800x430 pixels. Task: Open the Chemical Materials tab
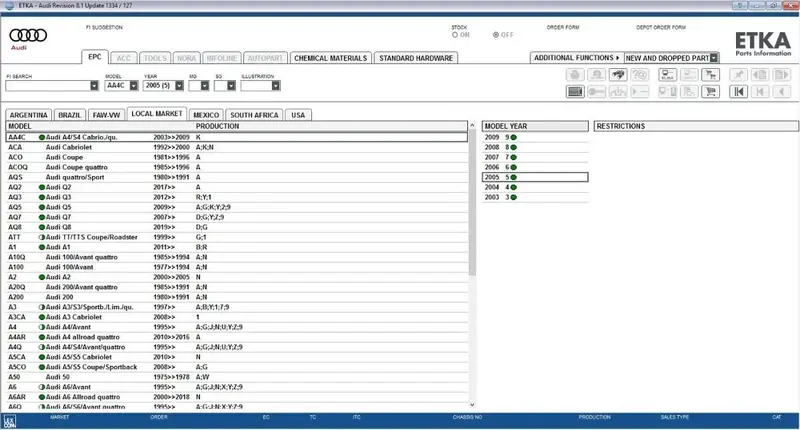pos(331,58)
